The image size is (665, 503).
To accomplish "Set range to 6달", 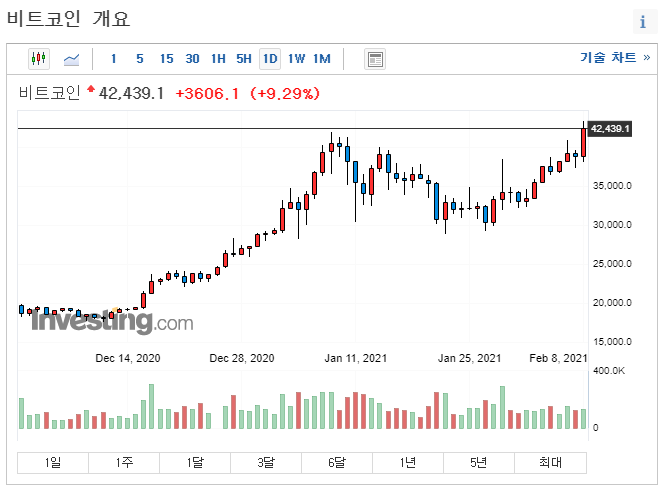I will point(337,462).
